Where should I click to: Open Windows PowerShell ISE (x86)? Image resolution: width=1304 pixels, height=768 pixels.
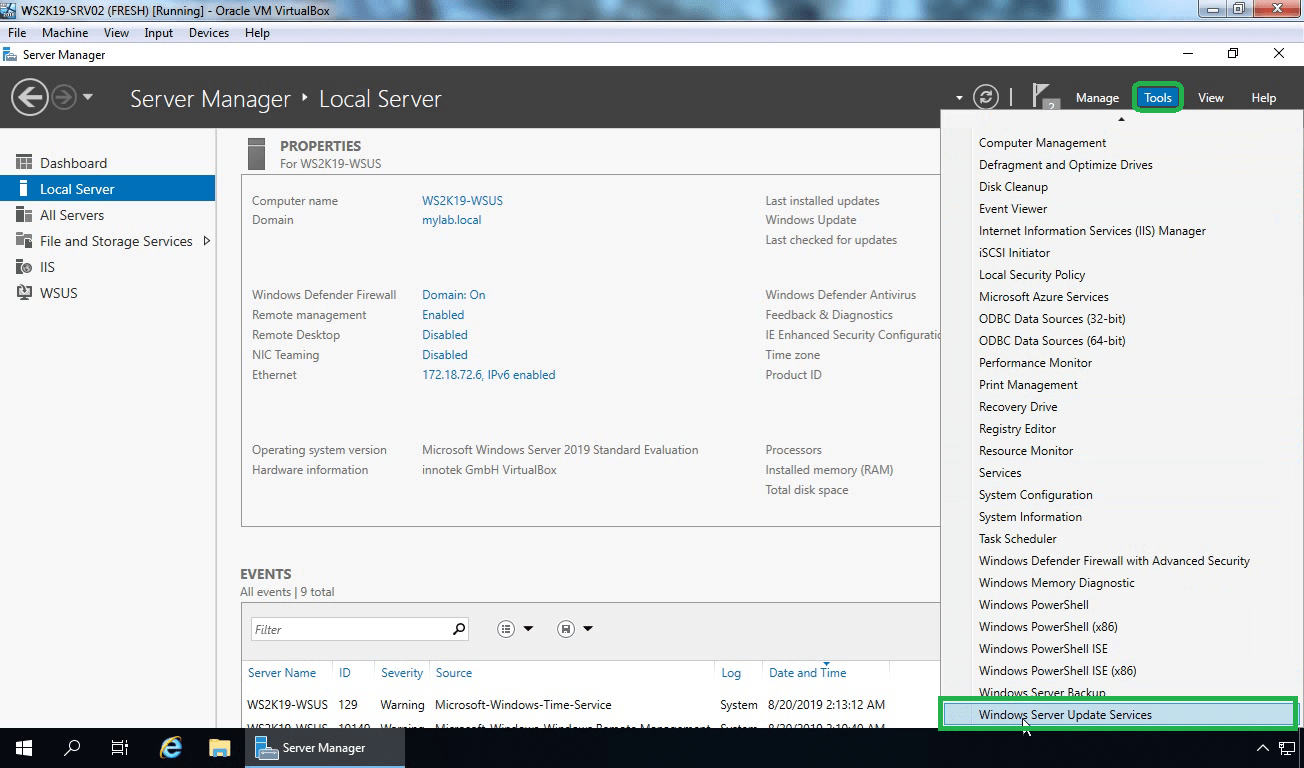tap(1057, 671)
